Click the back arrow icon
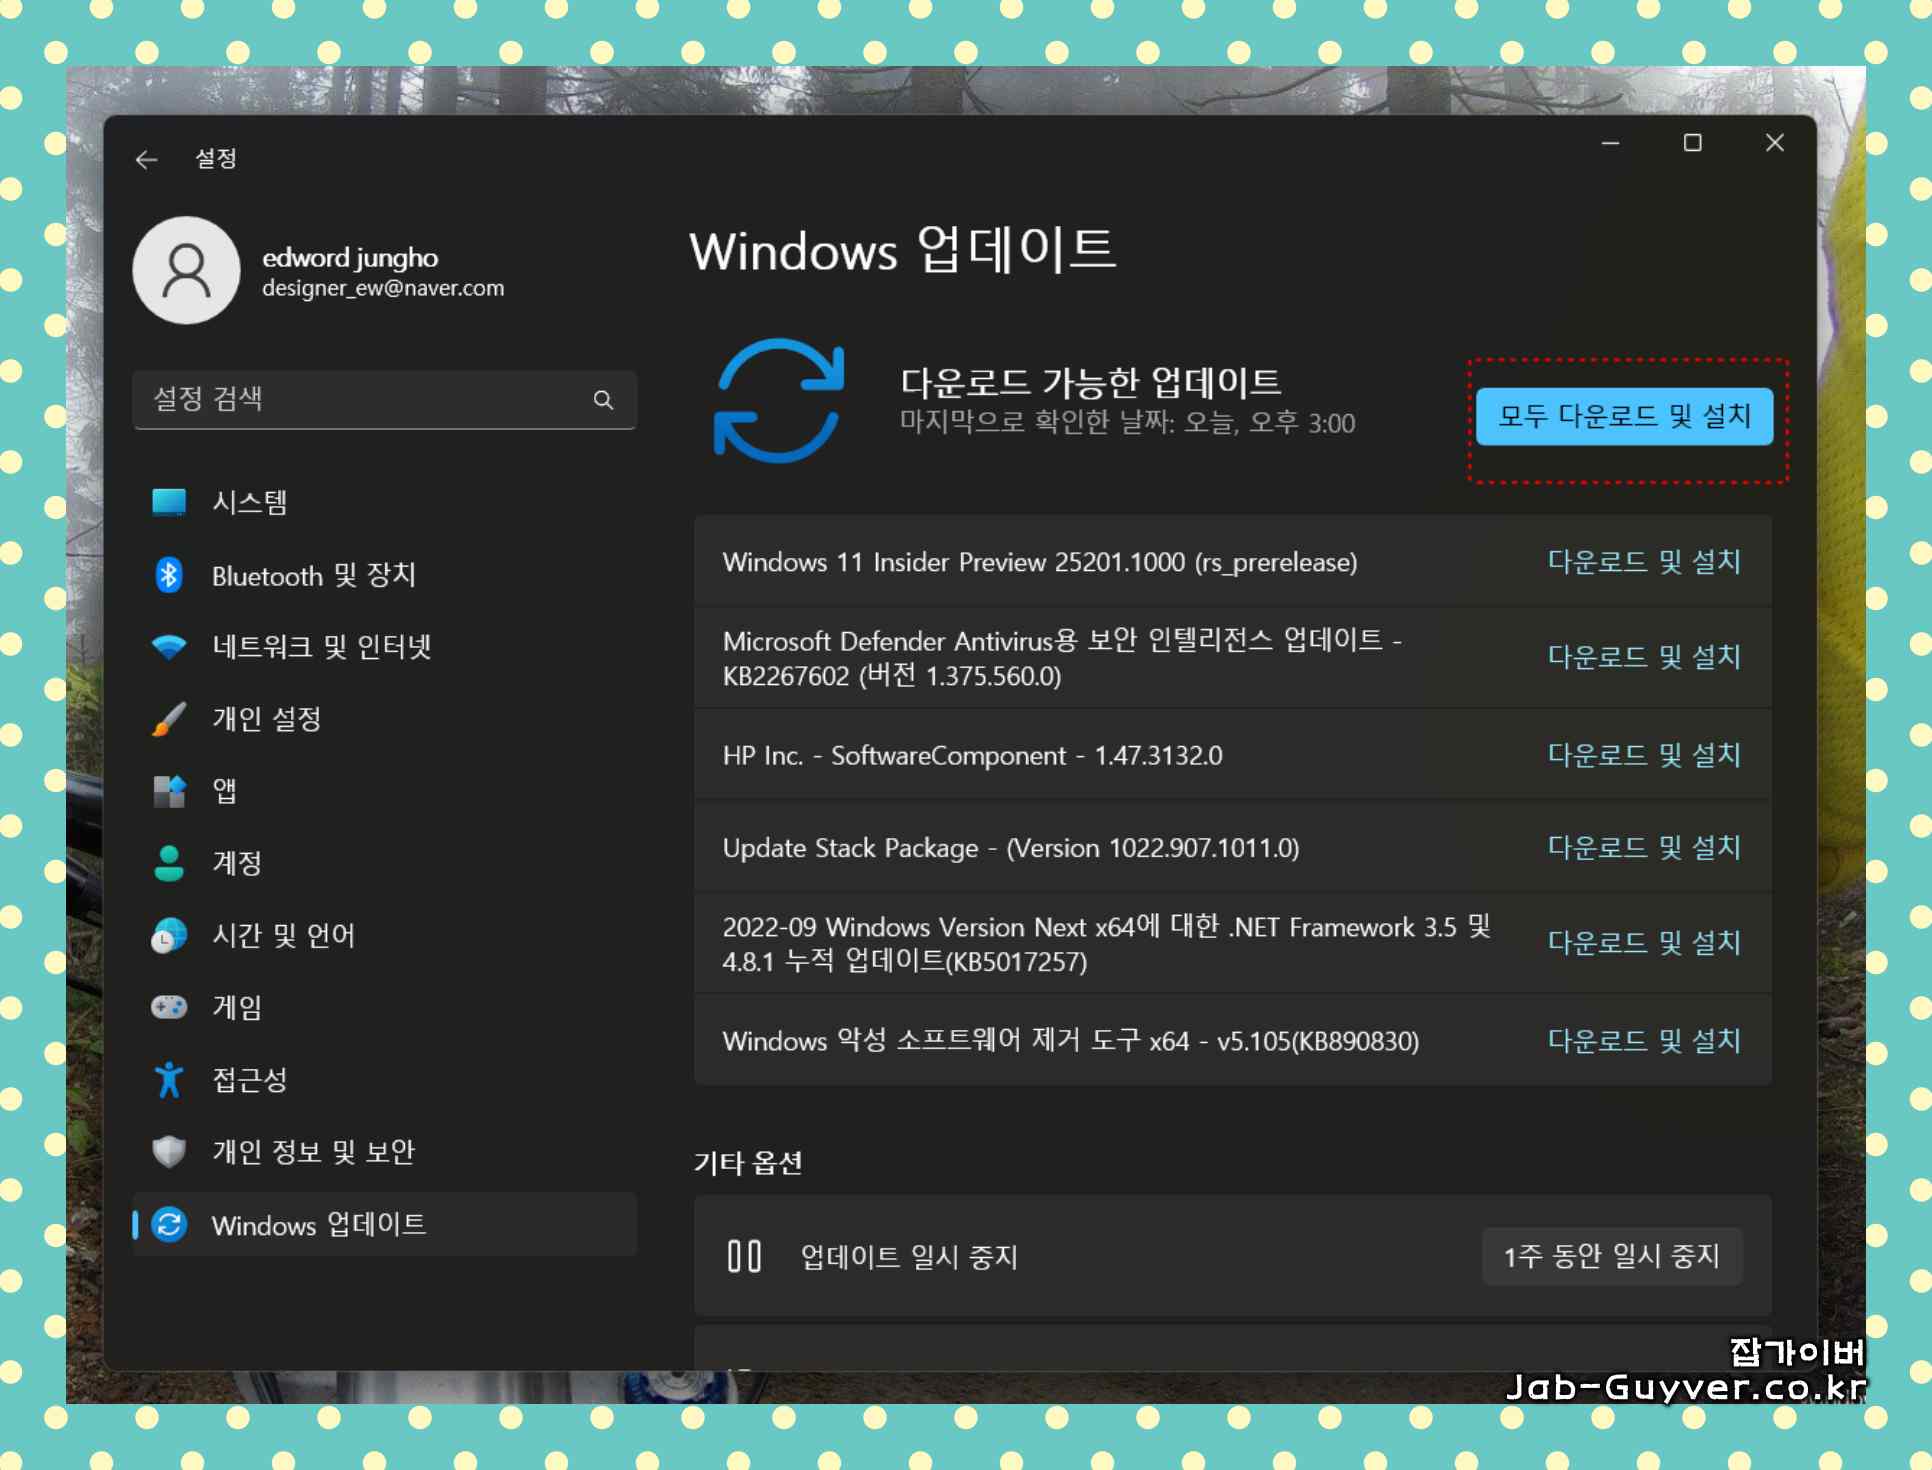This screenshot has width=1932, height=1470. (x=147, y=160)
